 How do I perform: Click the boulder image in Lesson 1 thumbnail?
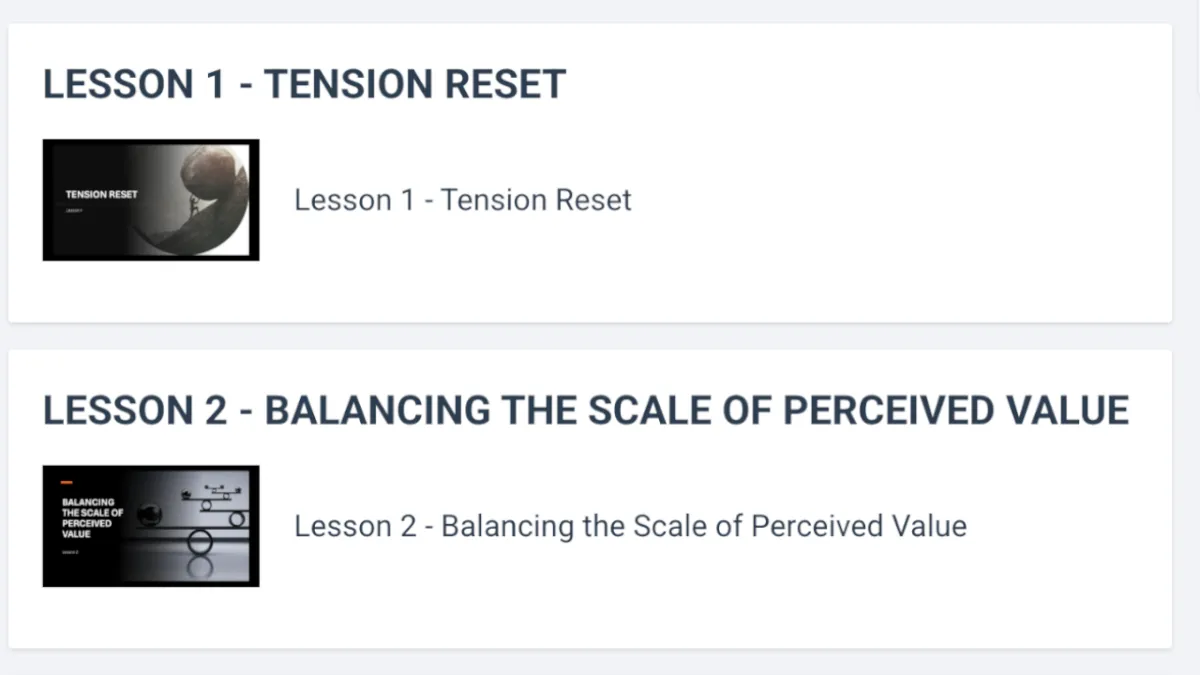pyautogui.click(x=209, y=174)
